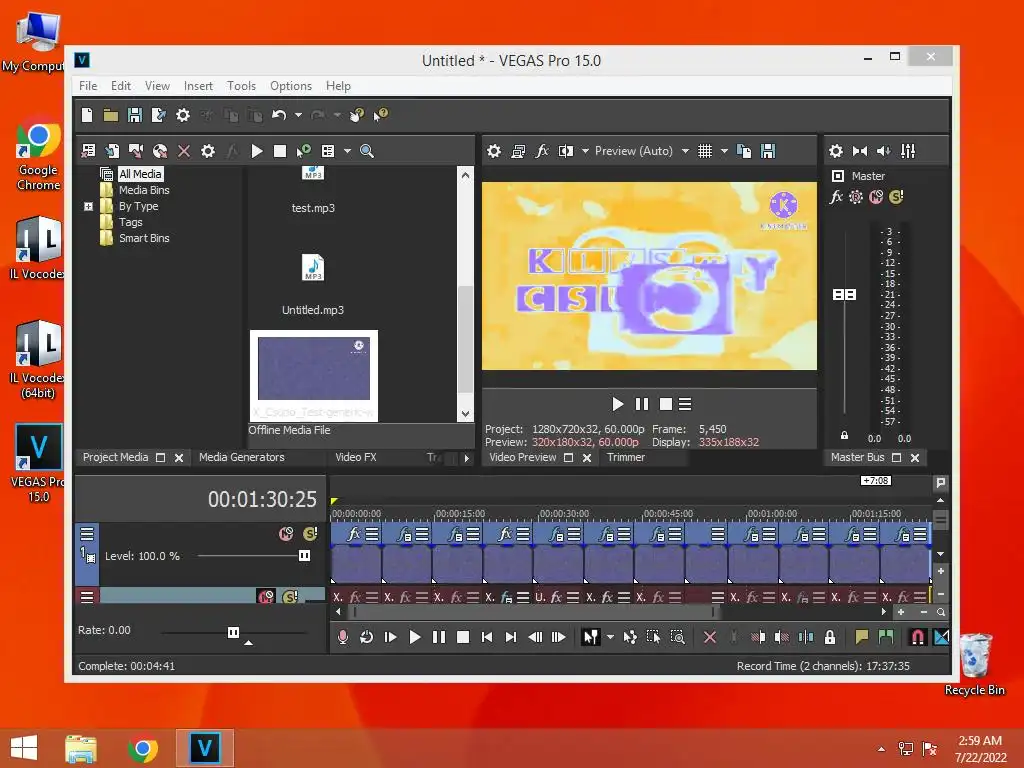Insert a marker with the flag icon

[861, 637]
